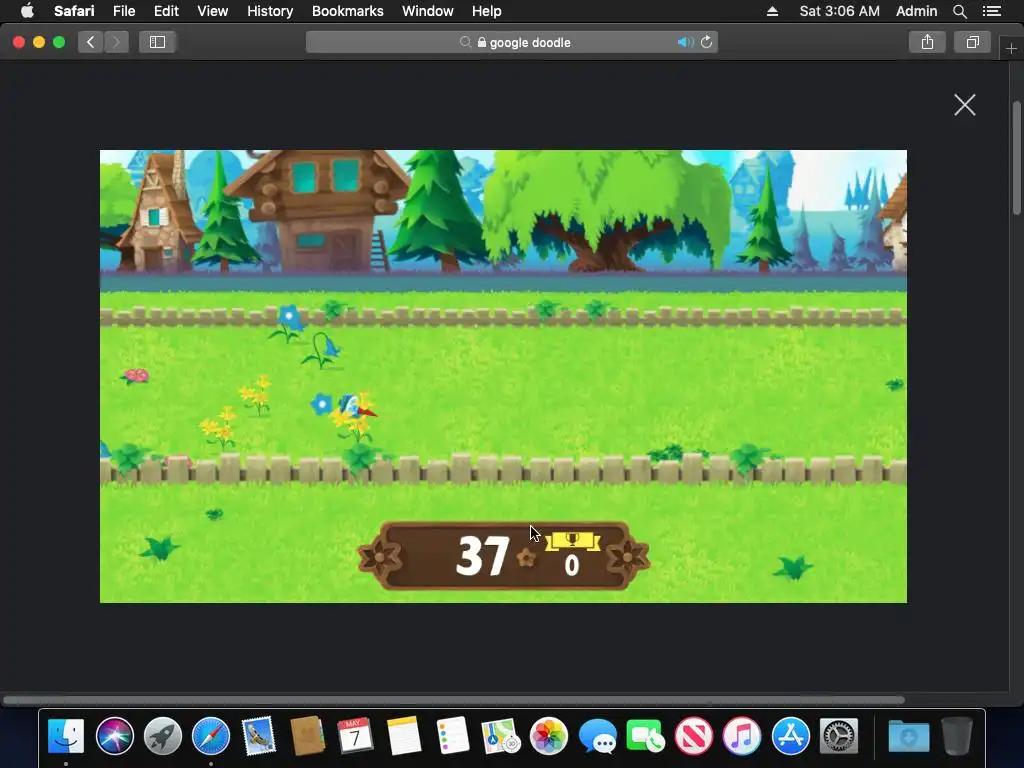This screenshot has width=1024, height=768.
Task: Go back to the previous page
Action: 91,42
